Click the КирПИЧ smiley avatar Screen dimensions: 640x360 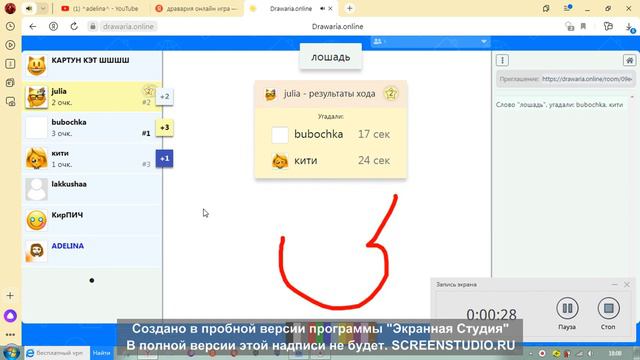coord(36,221)
